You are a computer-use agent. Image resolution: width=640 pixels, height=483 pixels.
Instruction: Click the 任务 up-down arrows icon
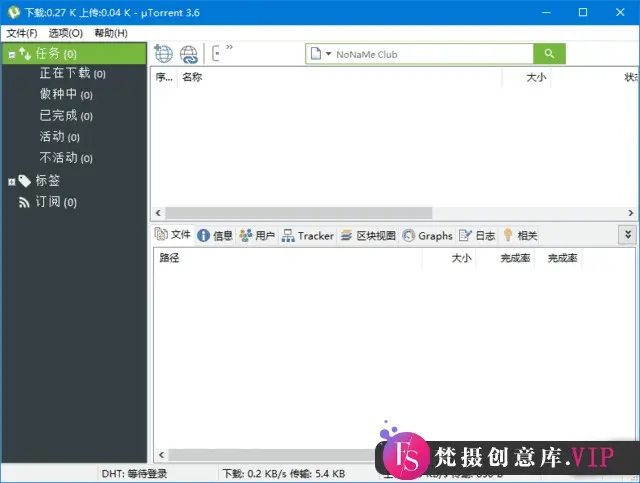(25, 53)
